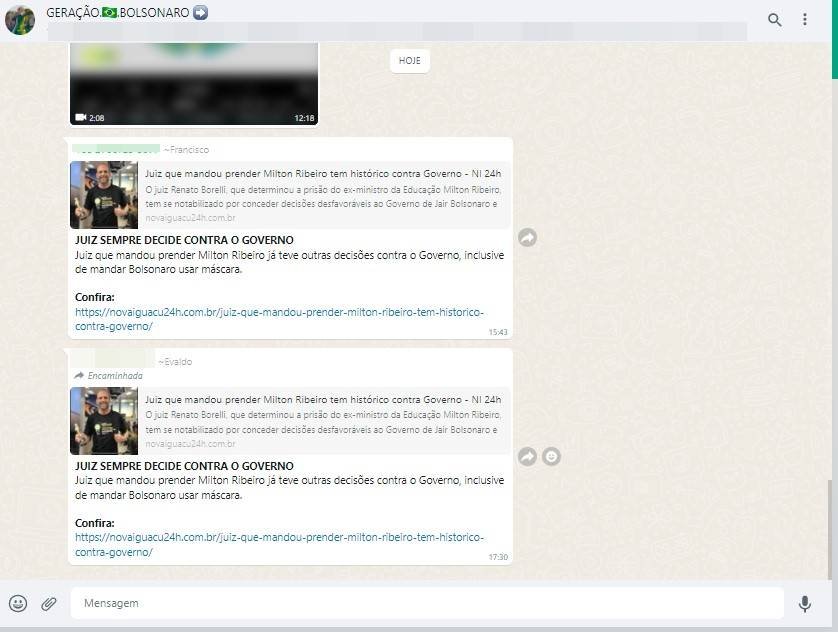
Task: Open the emoji picker in composer
Action: pos(18,603)
